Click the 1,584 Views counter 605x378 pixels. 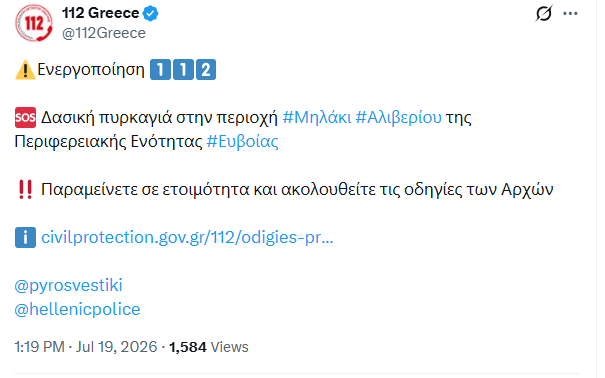coord(209,347)
